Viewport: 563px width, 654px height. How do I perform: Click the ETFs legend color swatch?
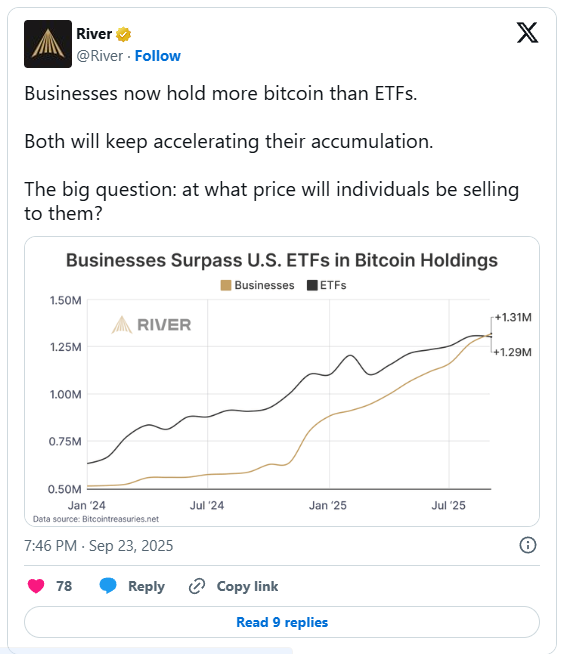click(312, 285)
